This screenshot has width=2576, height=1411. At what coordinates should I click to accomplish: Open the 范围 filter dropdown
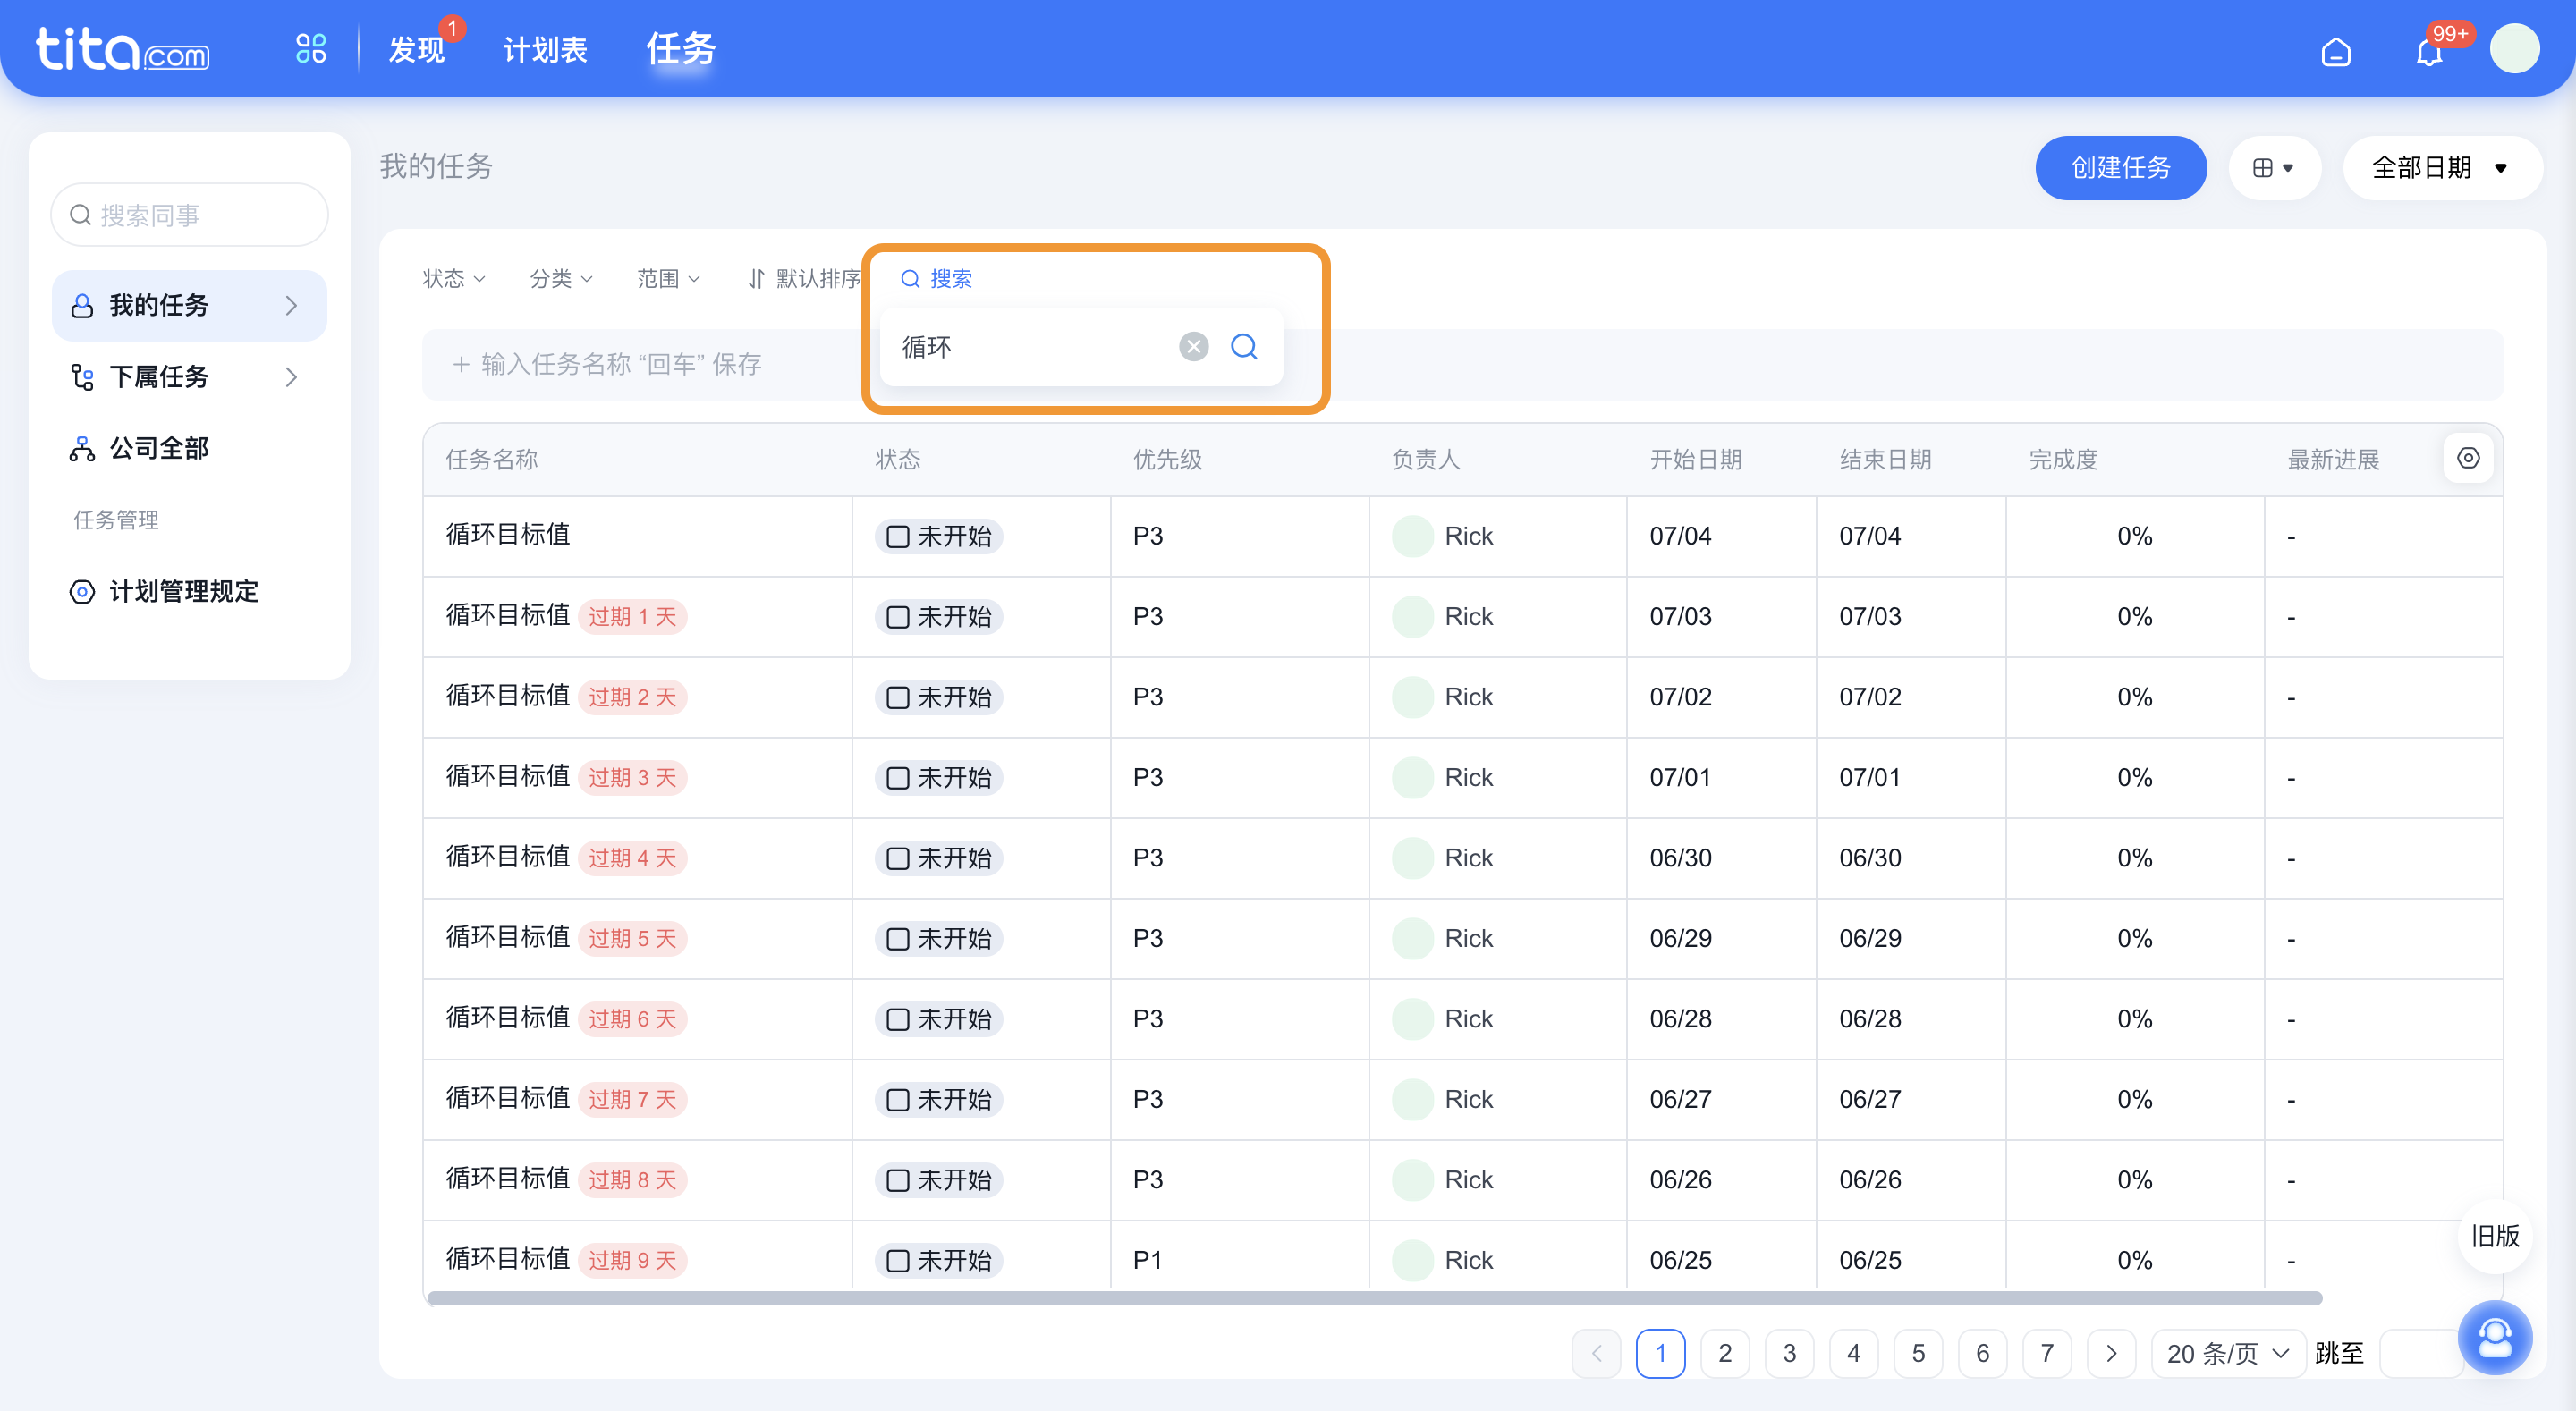(x=668, y=278)
